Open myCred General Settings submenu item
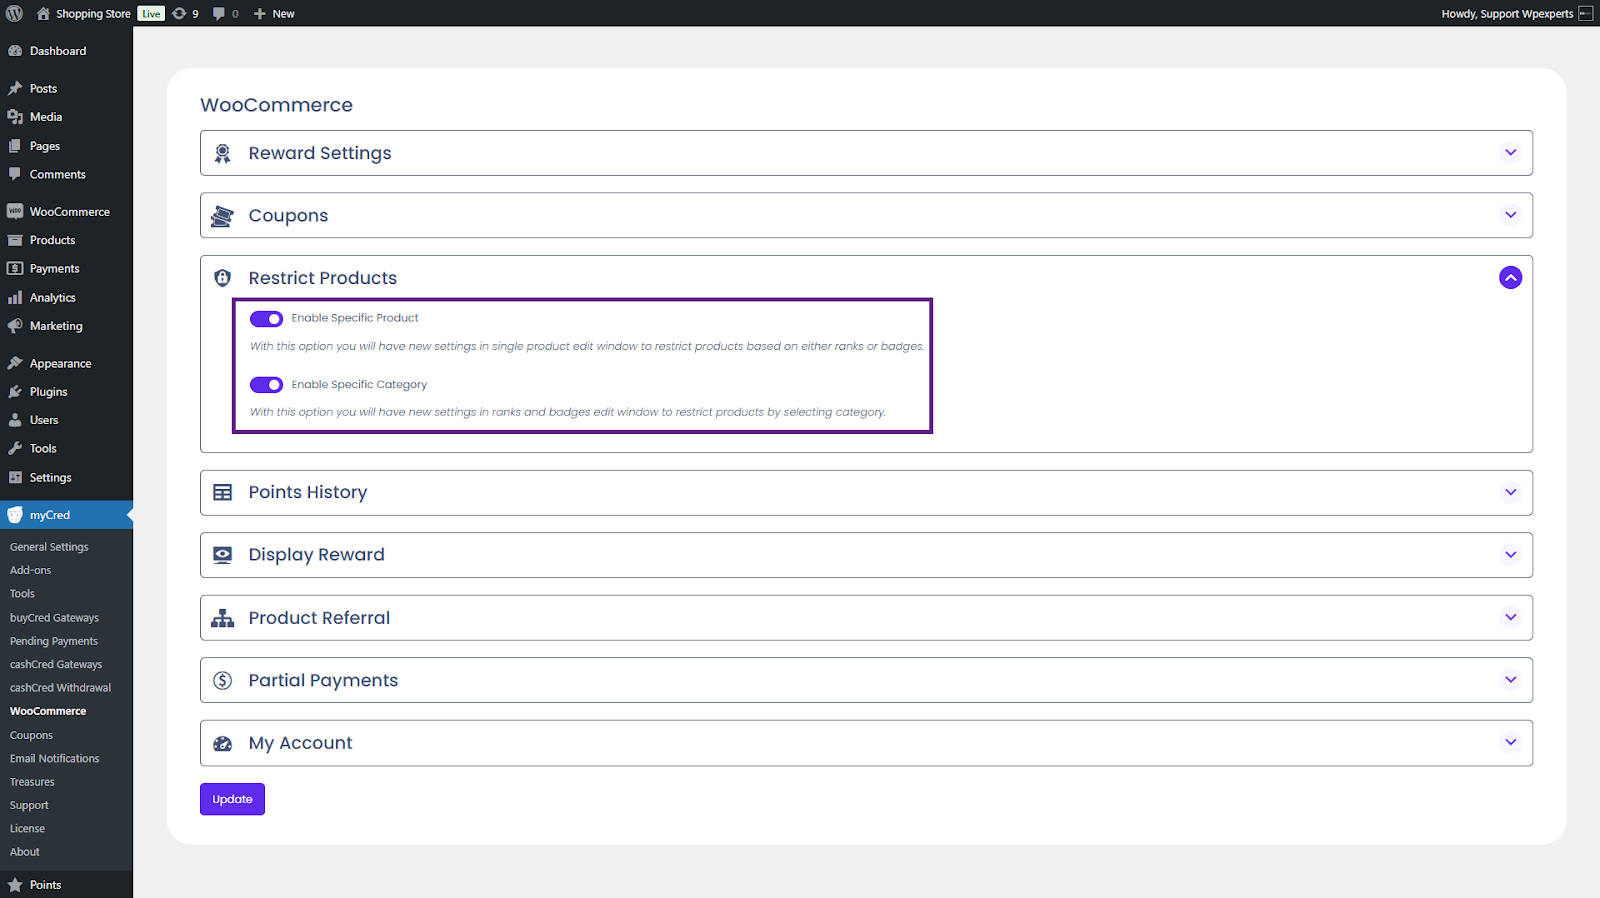Image resolution: width=1600 pixels, height=898 pixels. click(x=49, y=547)
